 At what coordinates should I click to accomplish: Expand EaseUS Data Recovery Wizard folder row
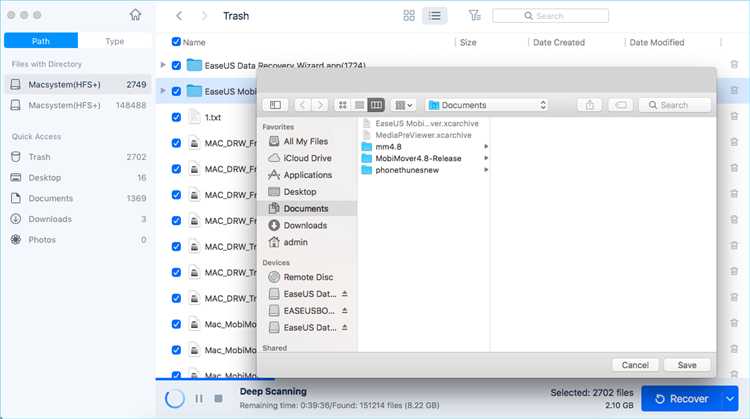point(163,65)
